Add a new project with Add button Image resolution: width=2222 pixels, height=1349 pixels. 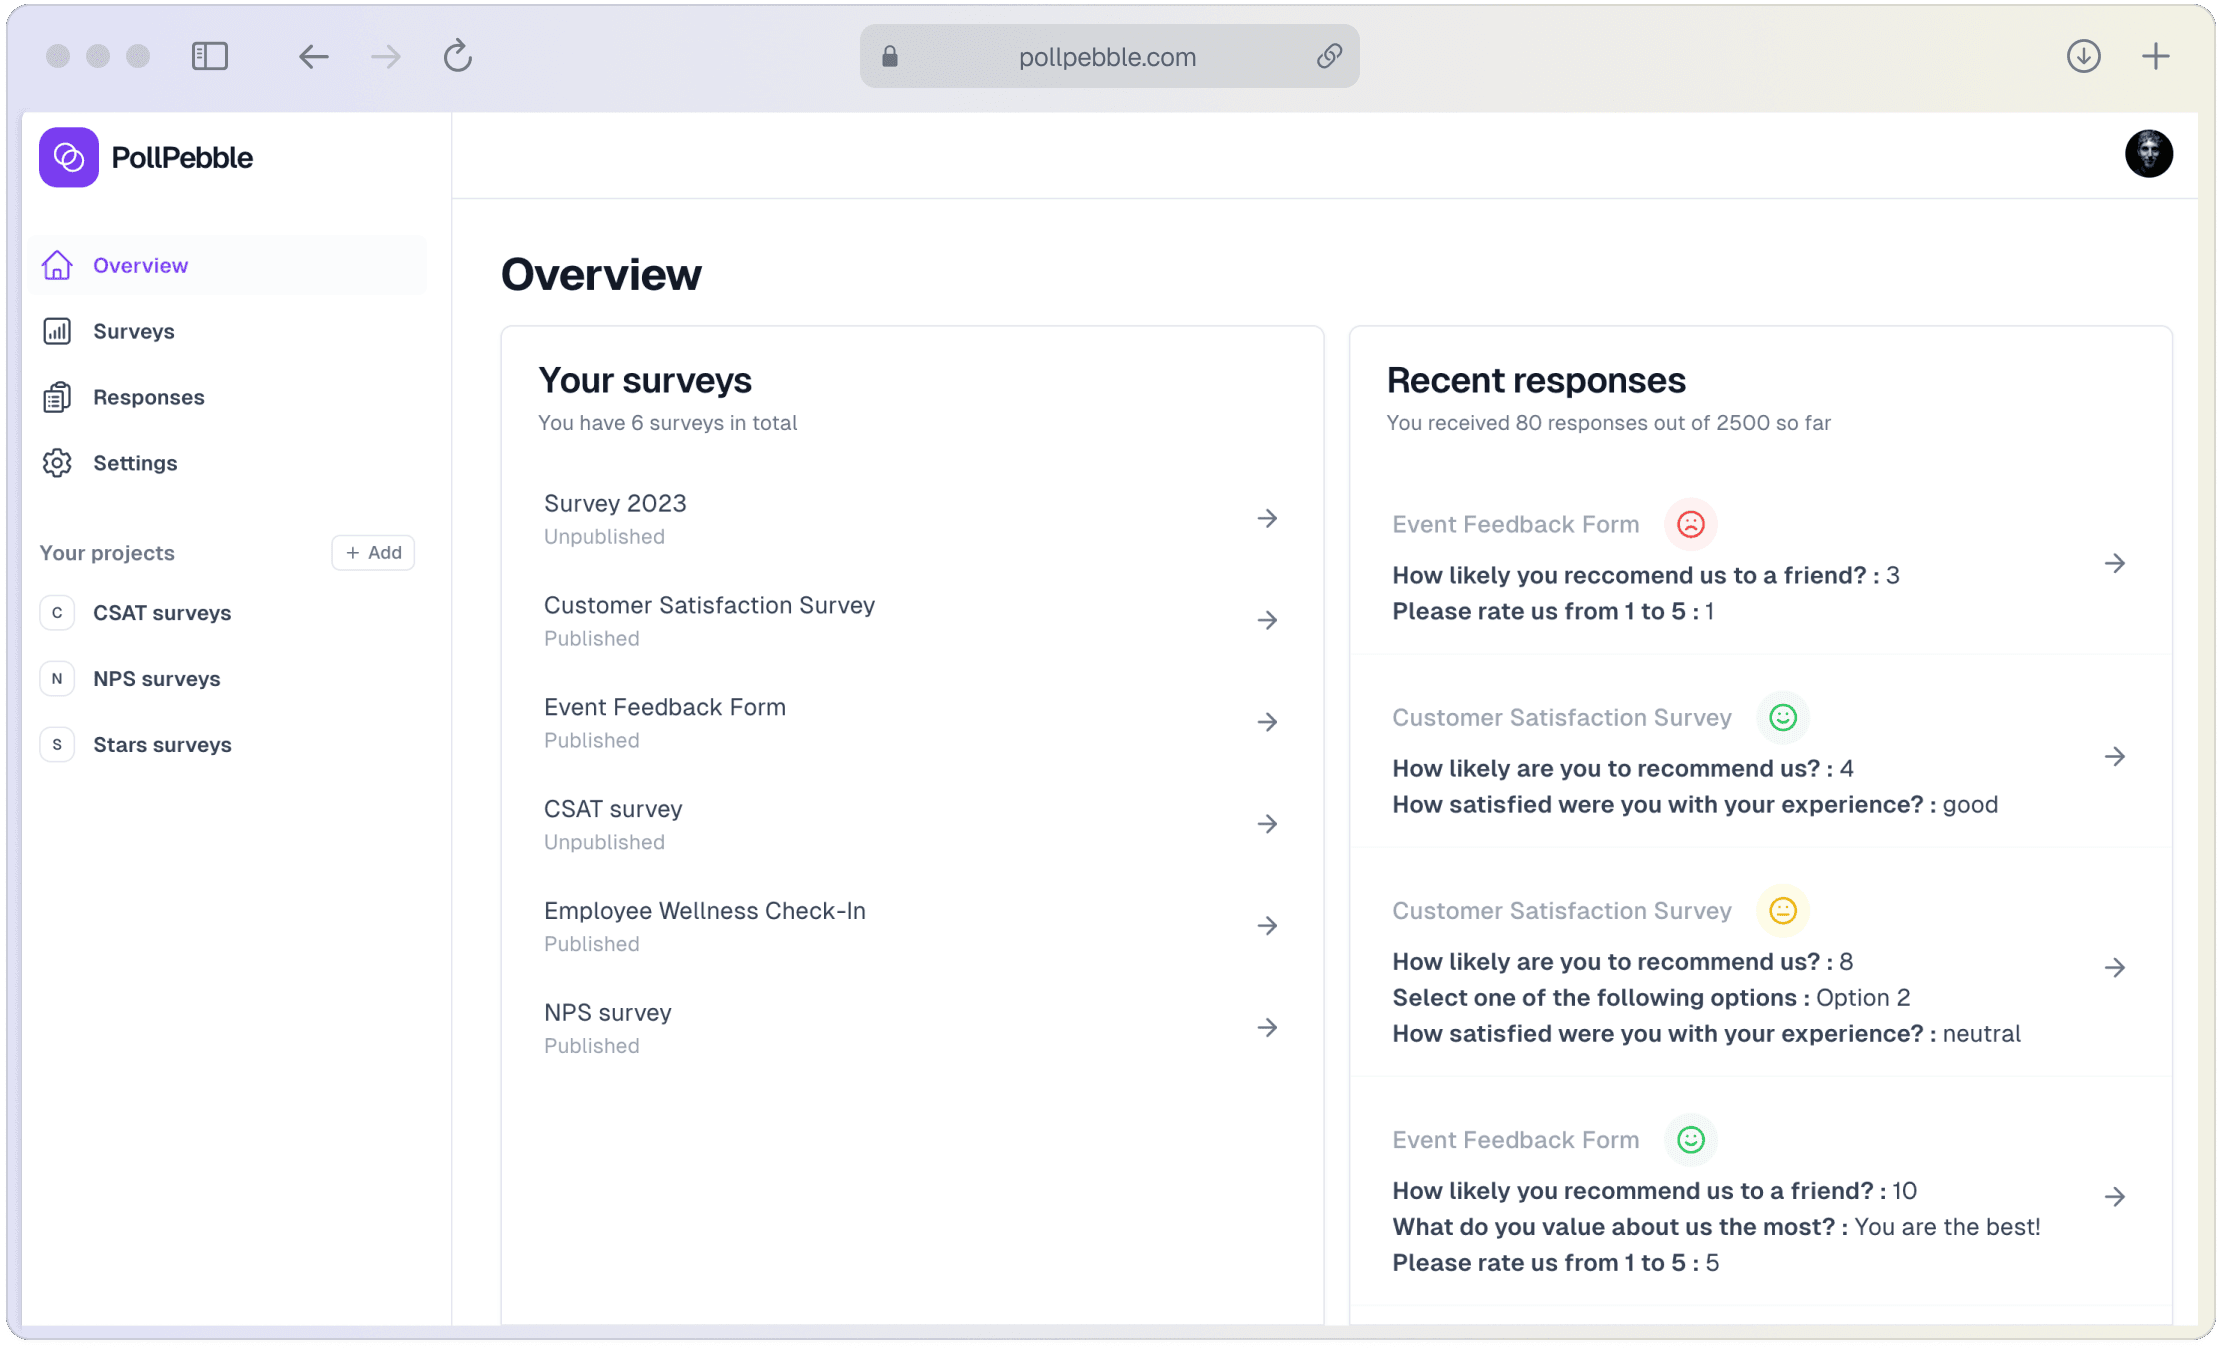coord(373,552)
